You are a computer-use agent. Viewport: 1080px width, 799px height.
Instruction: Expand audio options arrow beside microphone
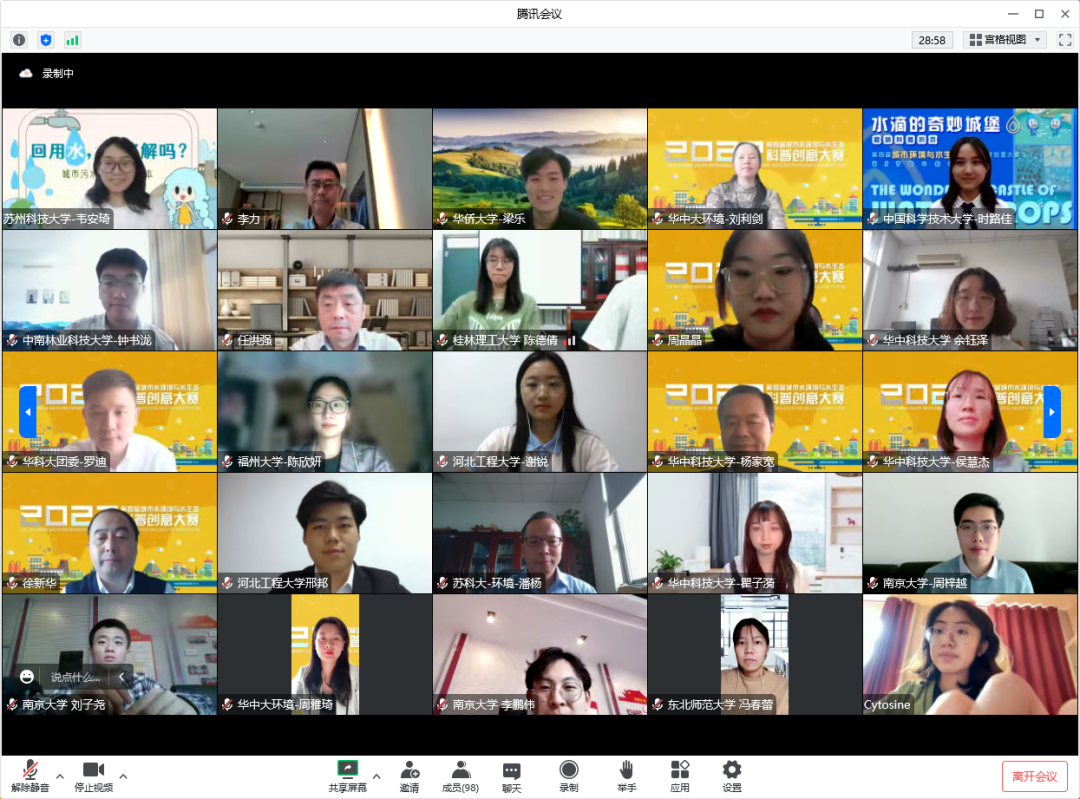point(60,776)
